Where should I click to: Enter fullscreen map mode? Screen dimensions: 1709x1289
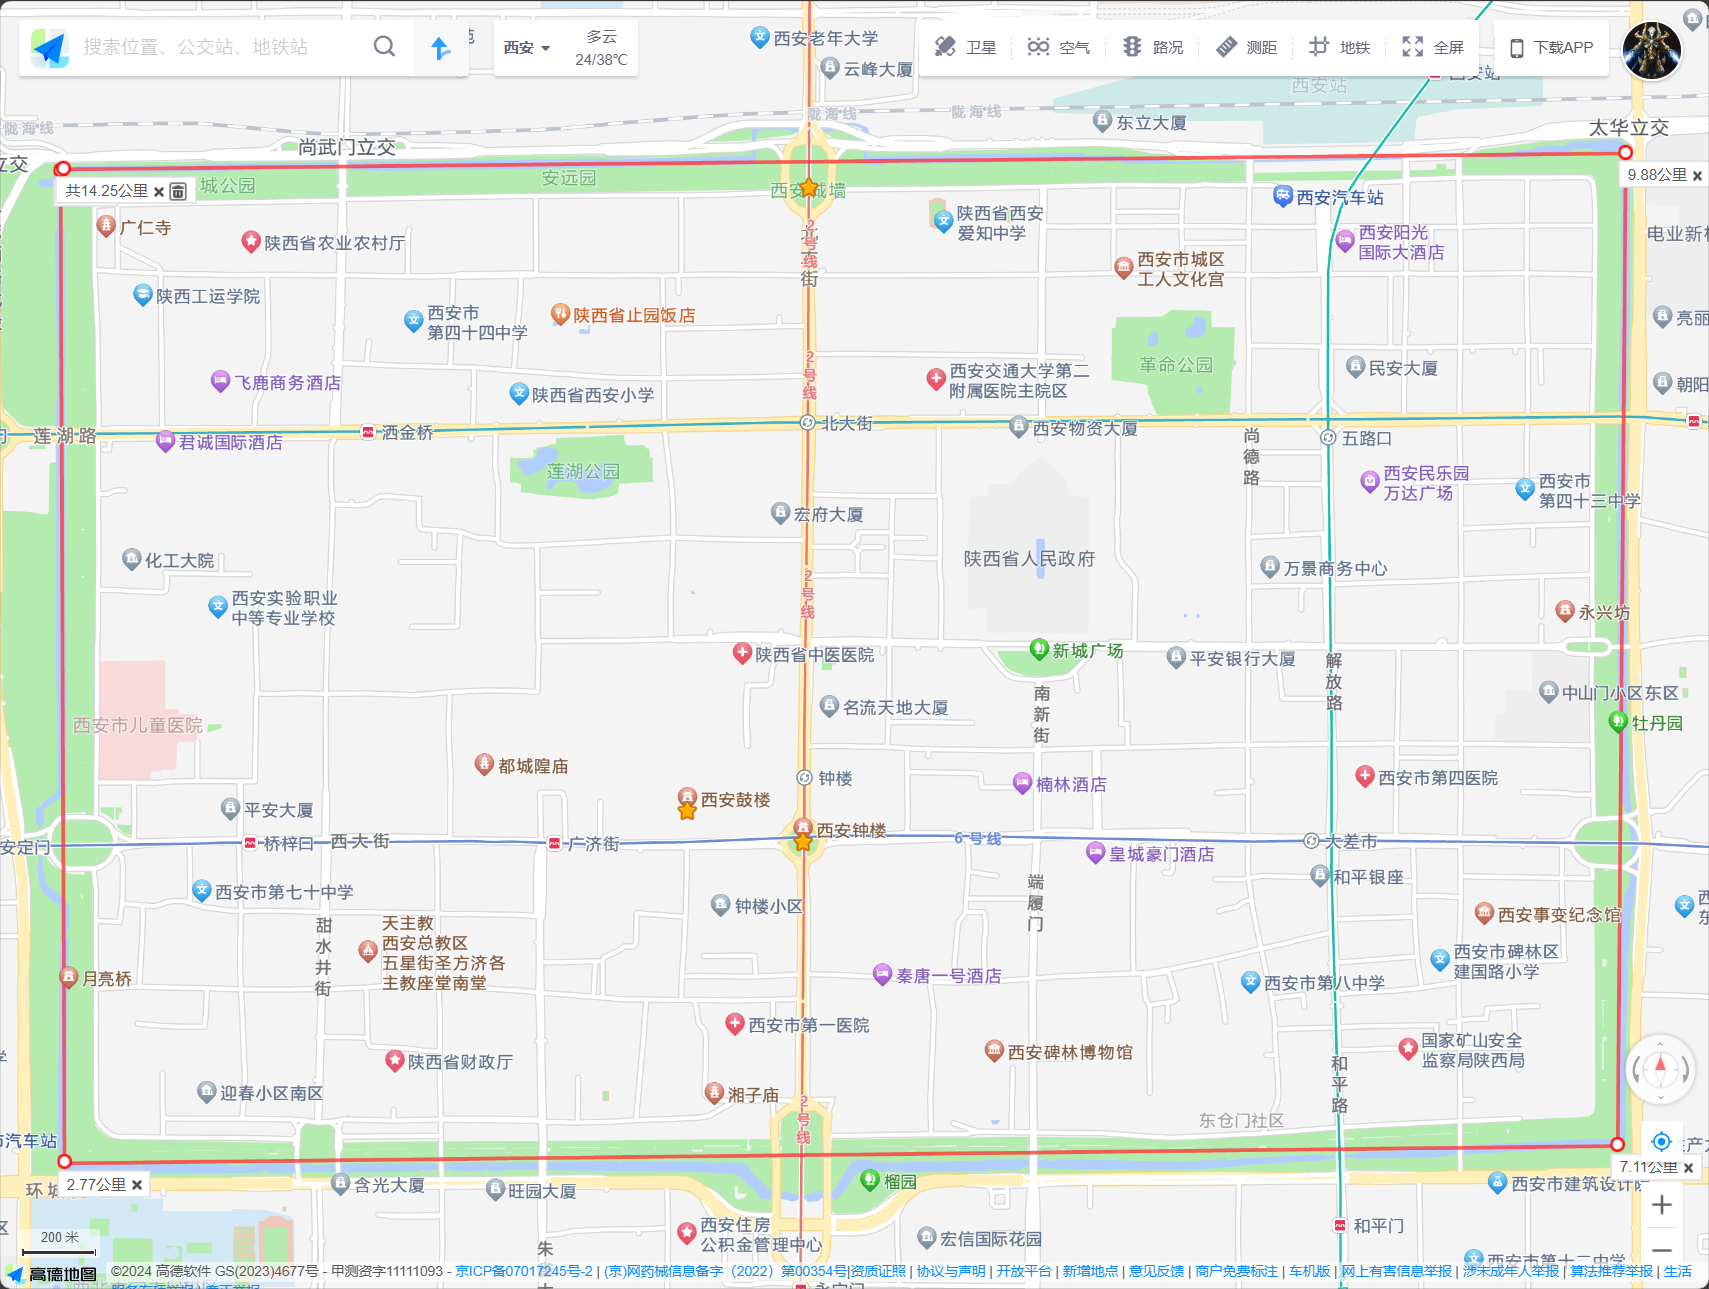click(x=1433, y=47)
